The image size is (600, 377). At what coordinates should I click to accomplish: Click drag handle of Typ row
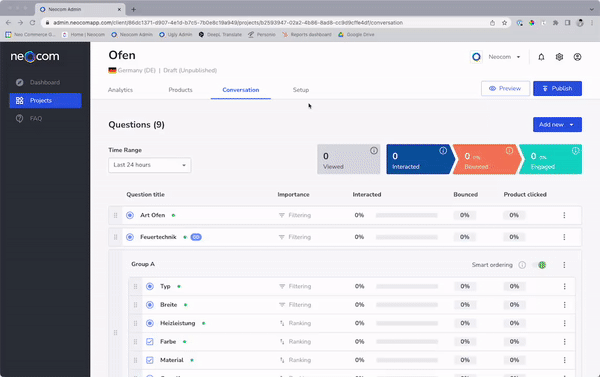point(135,286)
